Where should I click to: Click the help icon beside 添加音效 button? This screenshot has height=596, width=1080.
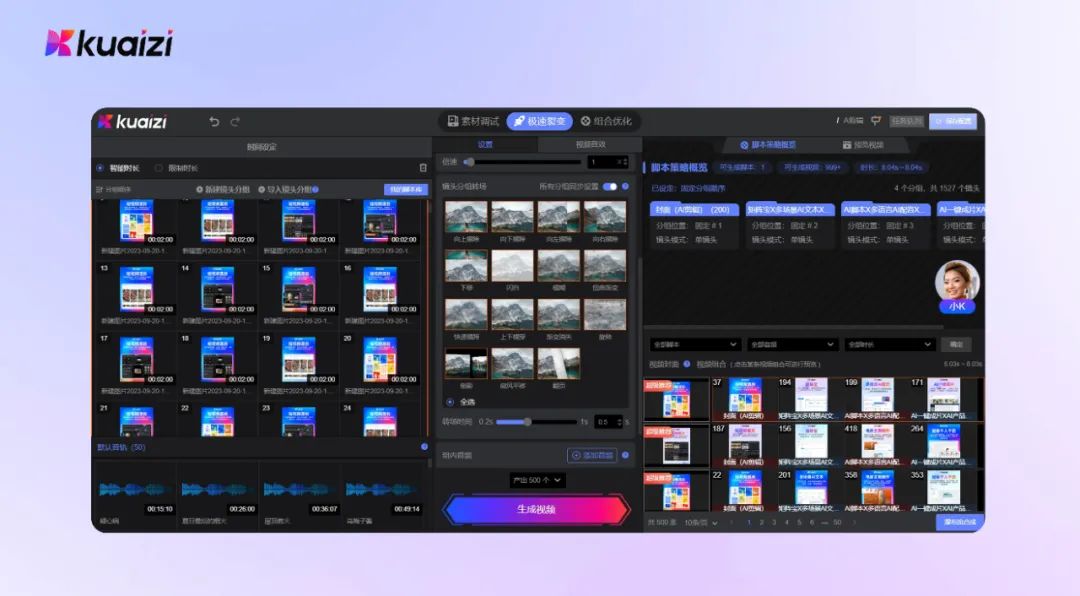(x=625, y=455)
